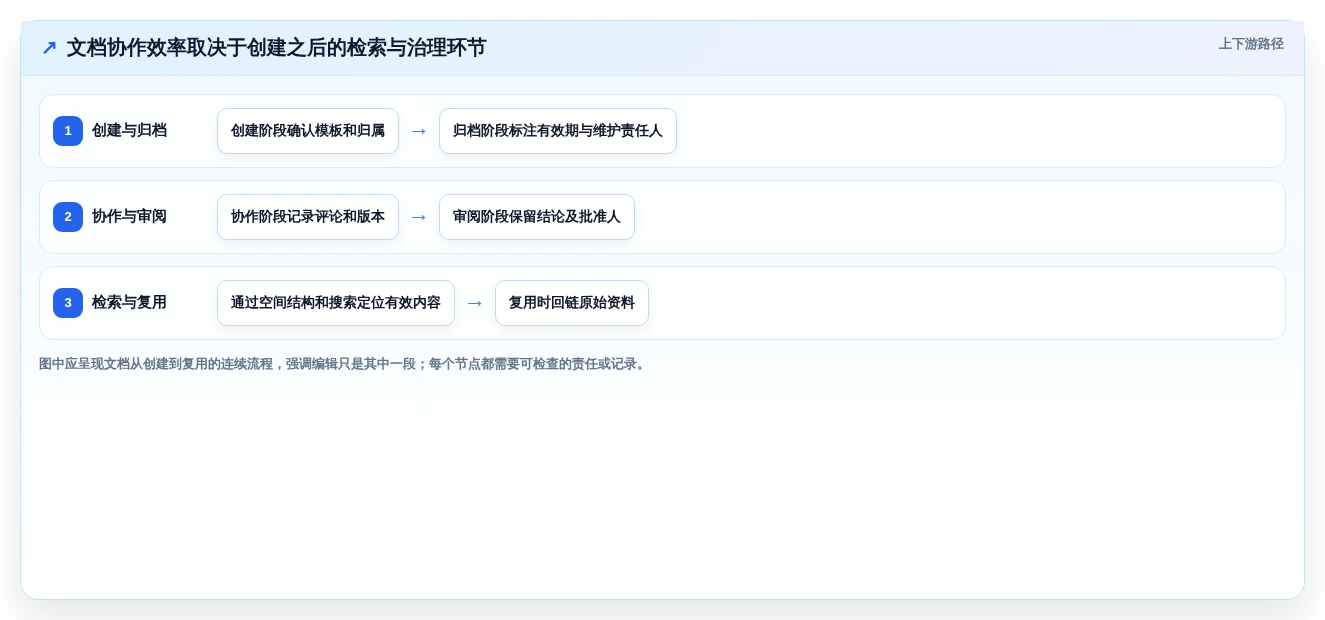Click the 检索与复用 stage label
The height and width of the screenshot is (620, 1325).
tap(129, 303)
